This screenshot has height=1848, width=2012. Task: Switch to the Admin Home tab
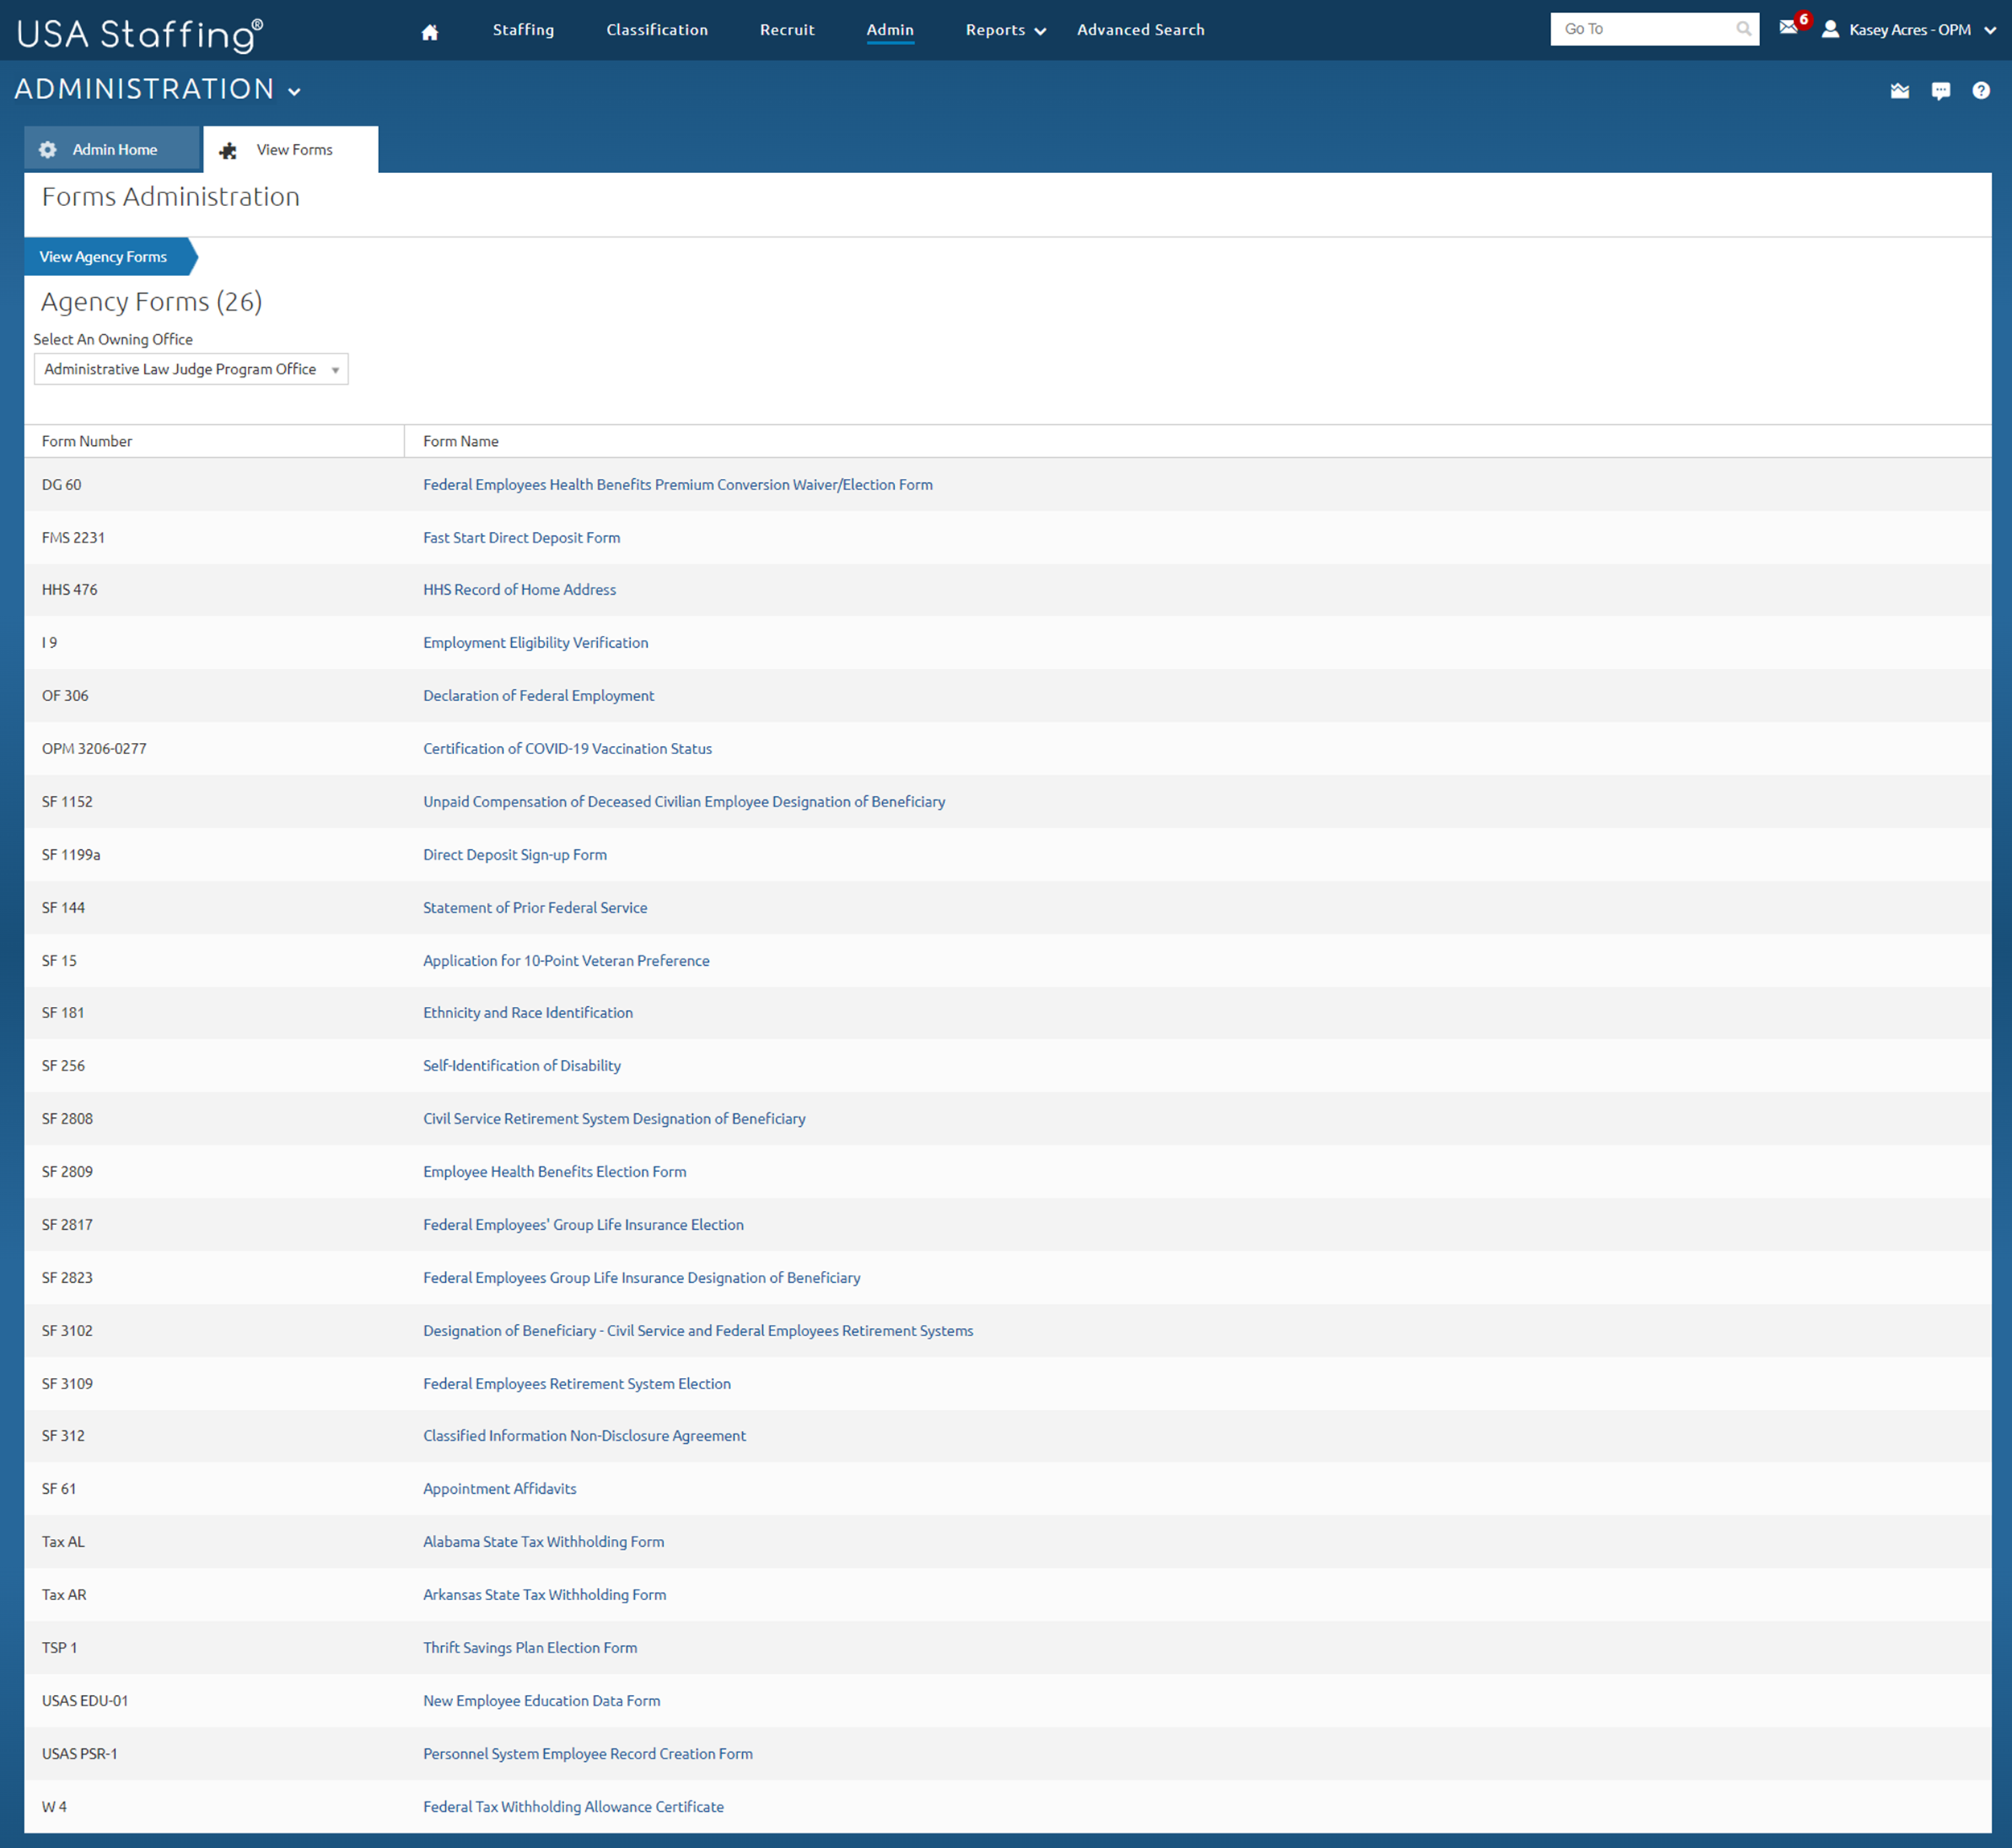tap(114, 149)
